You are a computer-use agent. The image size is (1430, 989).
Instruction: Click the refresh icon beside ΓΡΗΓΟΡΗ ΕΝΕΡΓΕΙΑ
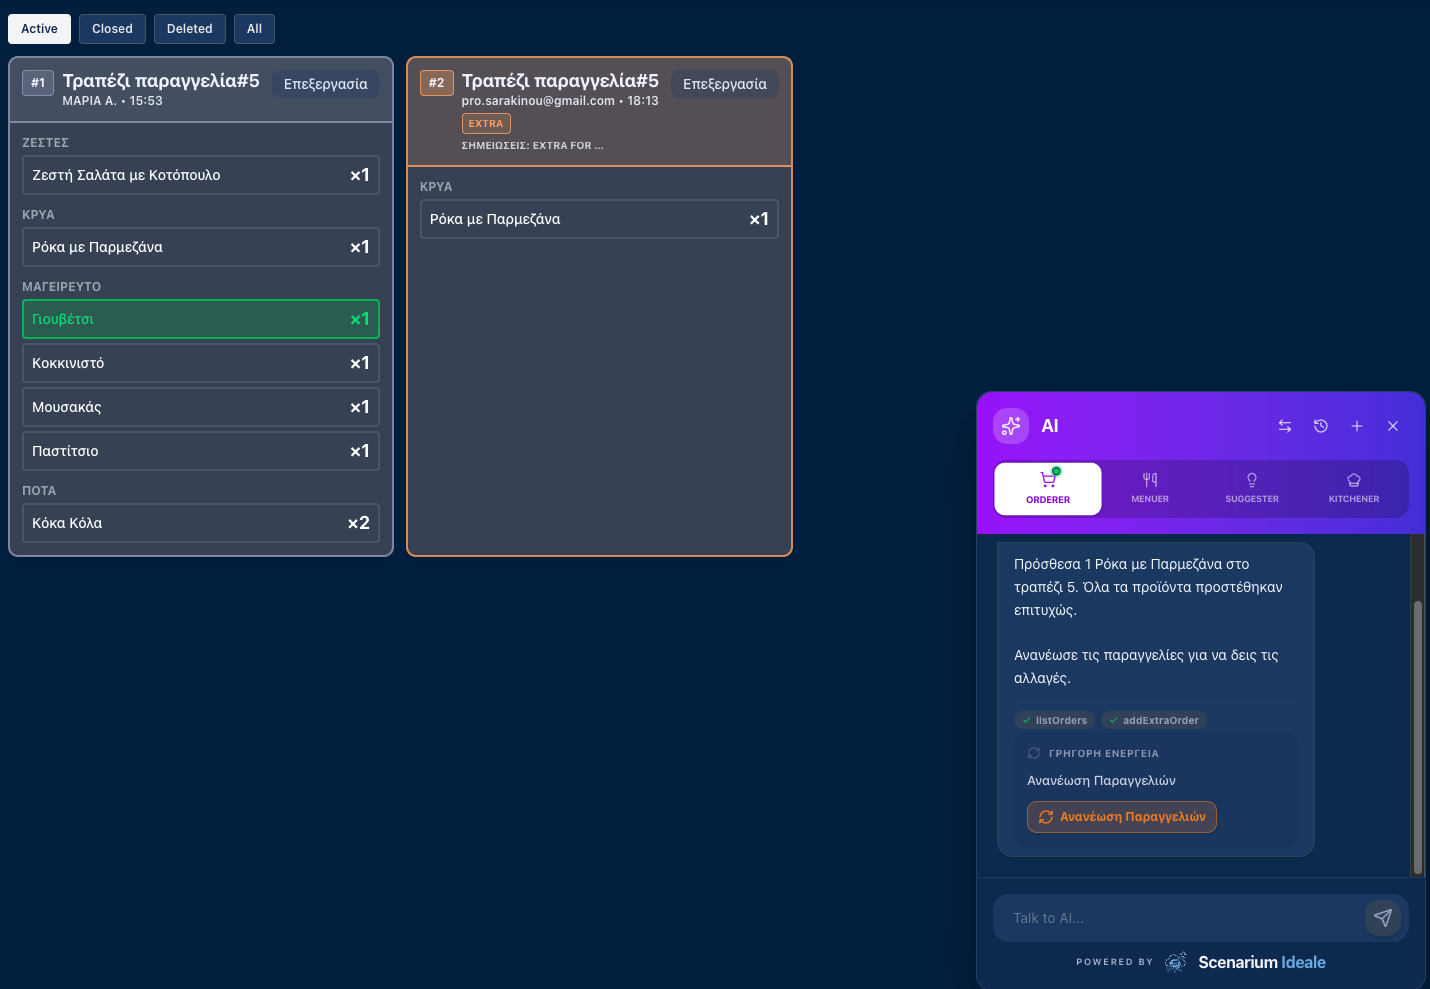pyautogui.click(x=1034, y=753)
